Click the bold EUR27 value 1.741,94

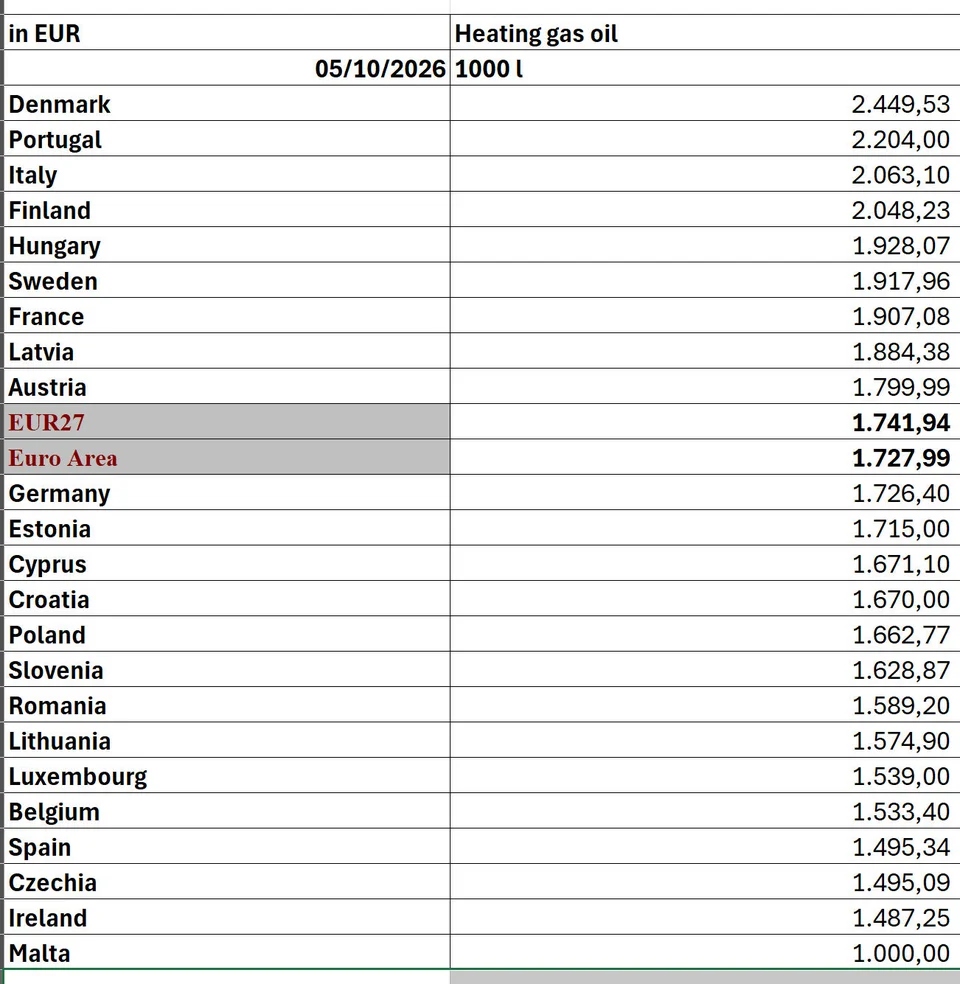[705, 422]
